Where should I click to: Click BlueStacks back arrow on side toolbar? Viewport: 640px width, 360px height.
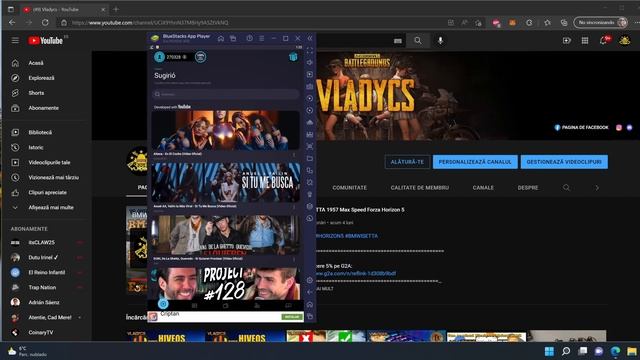pyautogui.click(x=310, y=292)
